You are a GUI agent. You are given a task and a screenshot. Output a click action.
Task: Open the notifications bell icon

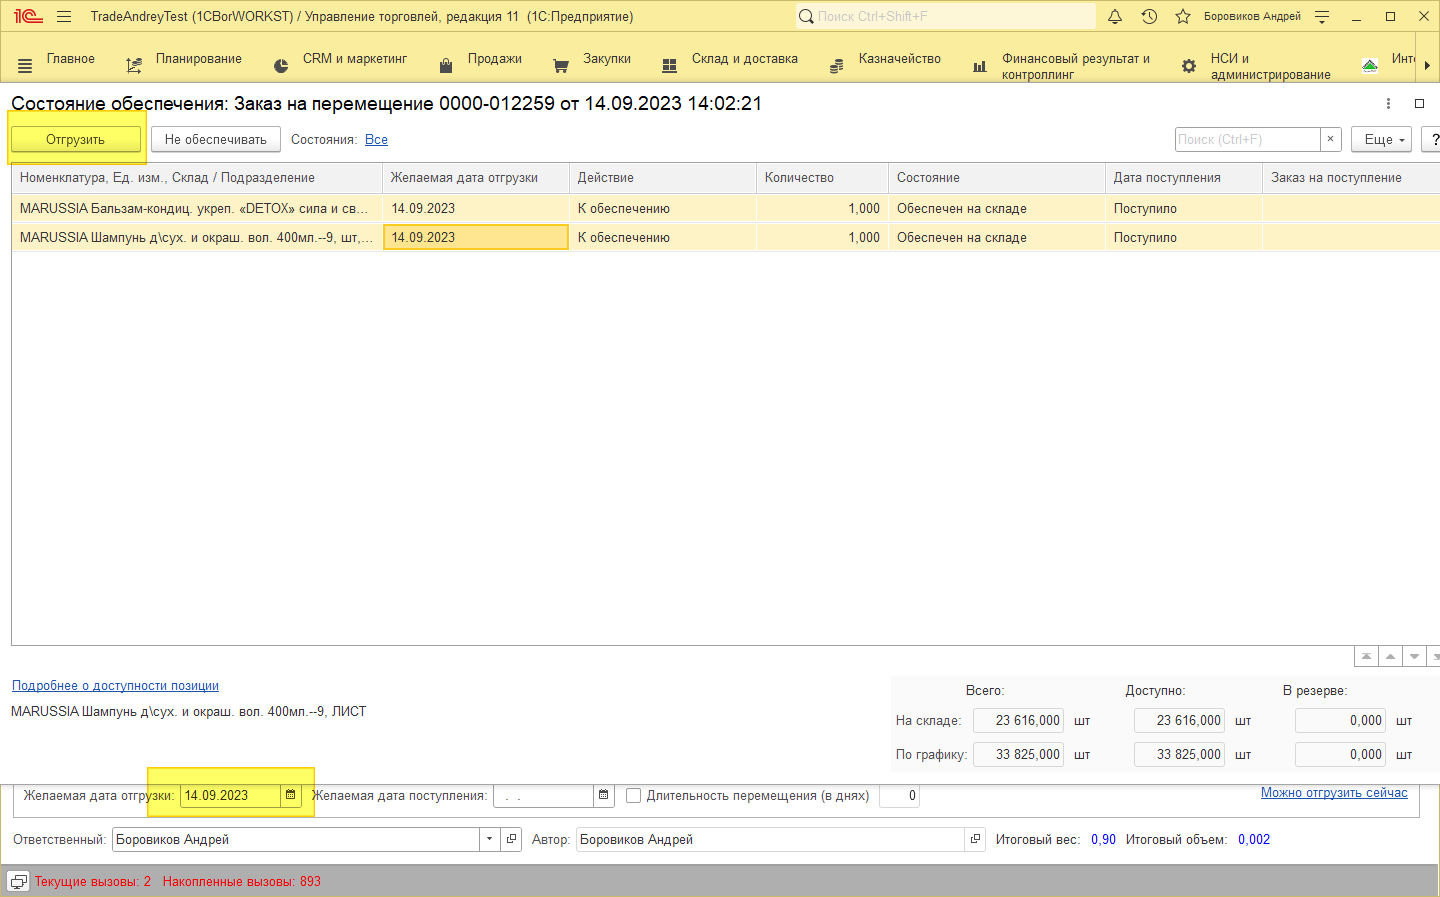1115,16
